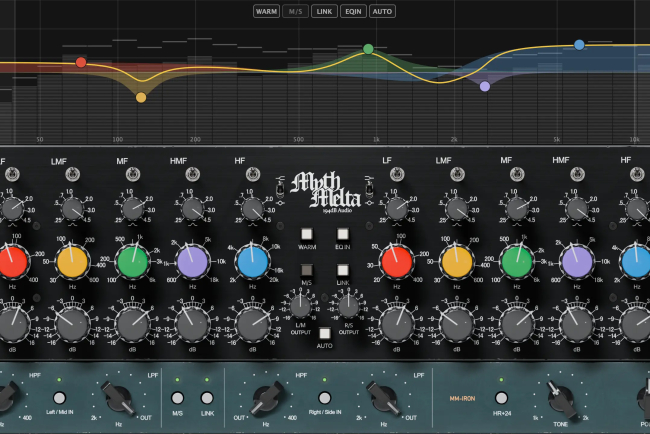Click the R/S channel red LF frequency knob

[x=397, y=262]
